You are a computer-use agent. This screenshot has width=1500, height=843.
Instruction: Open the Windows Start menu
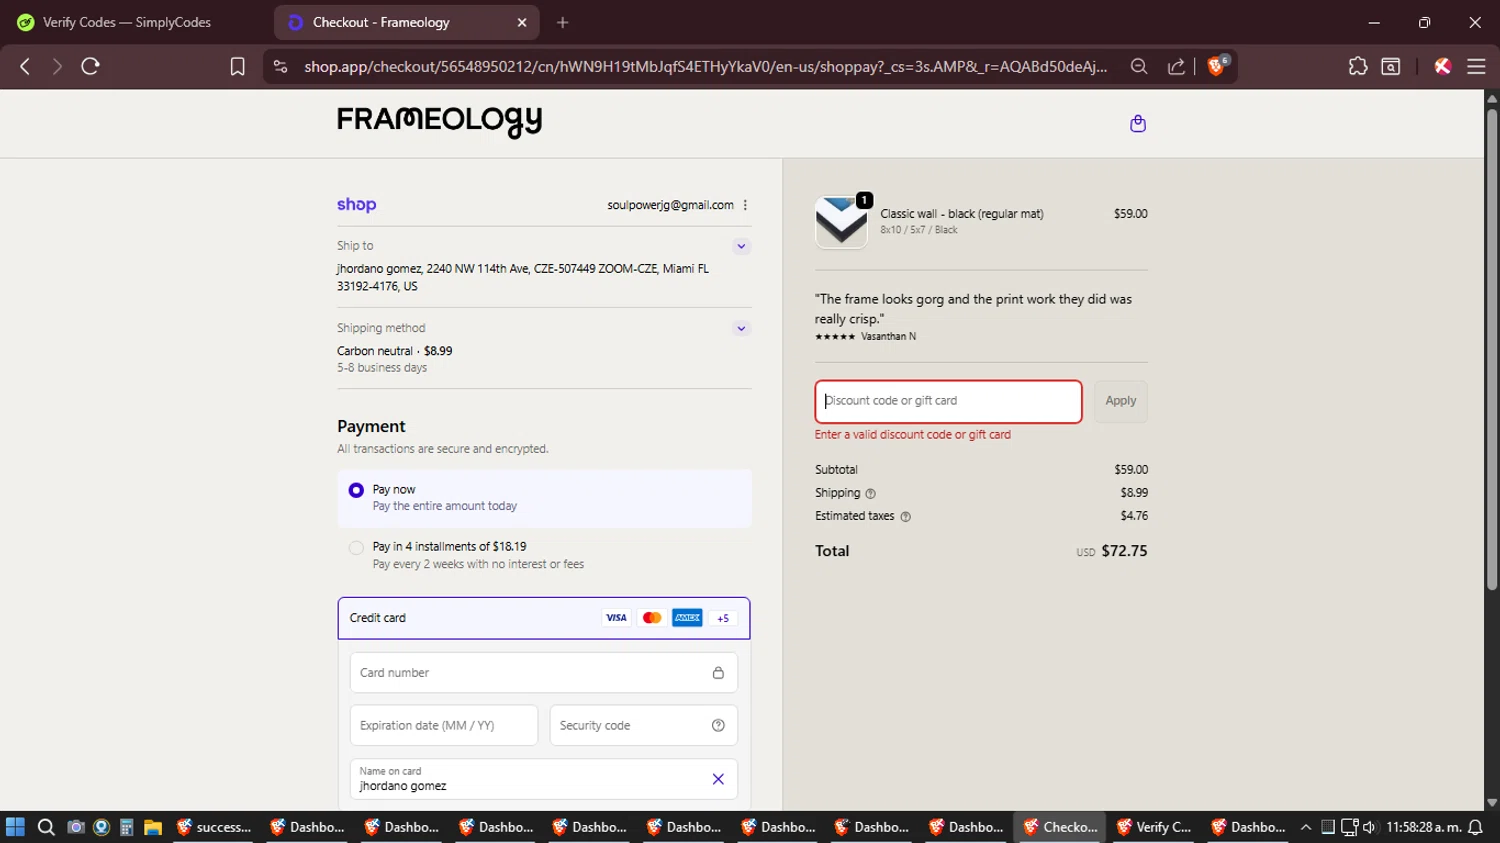15,827
